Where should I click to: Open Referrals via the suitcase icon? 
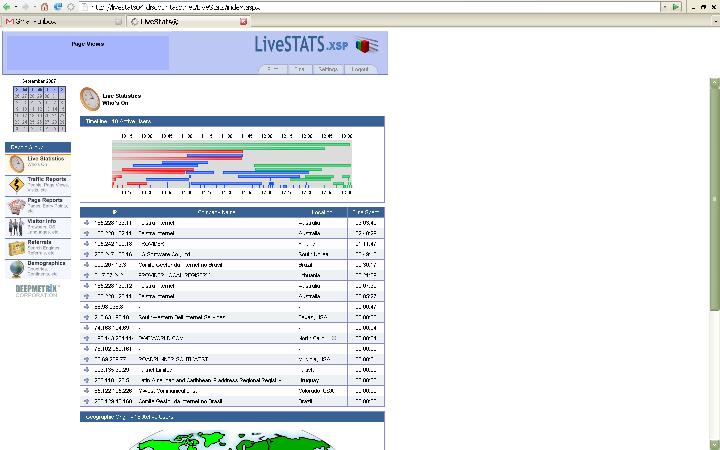pos(17,248)
